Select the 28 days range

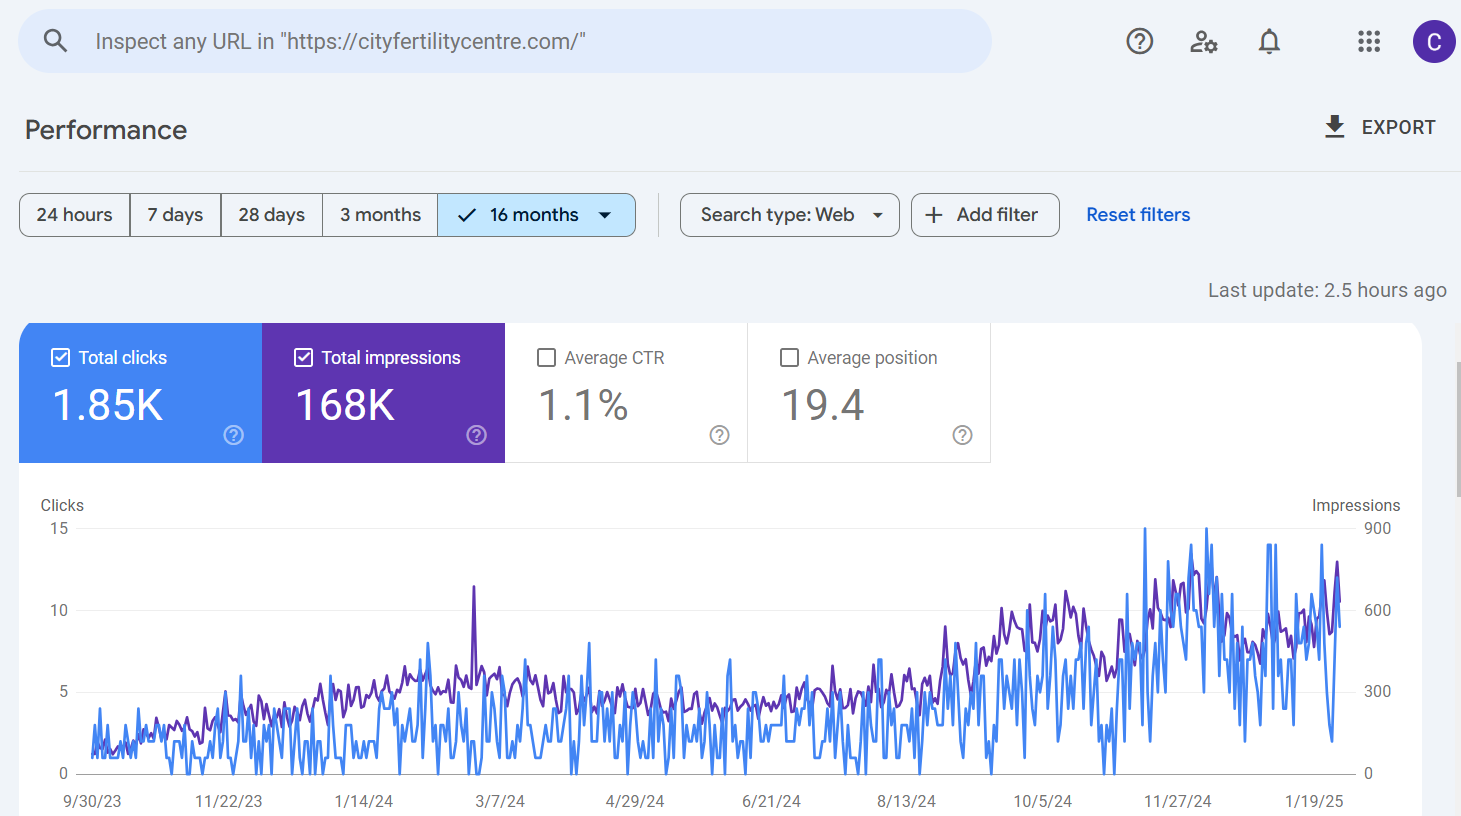point(272,215)
